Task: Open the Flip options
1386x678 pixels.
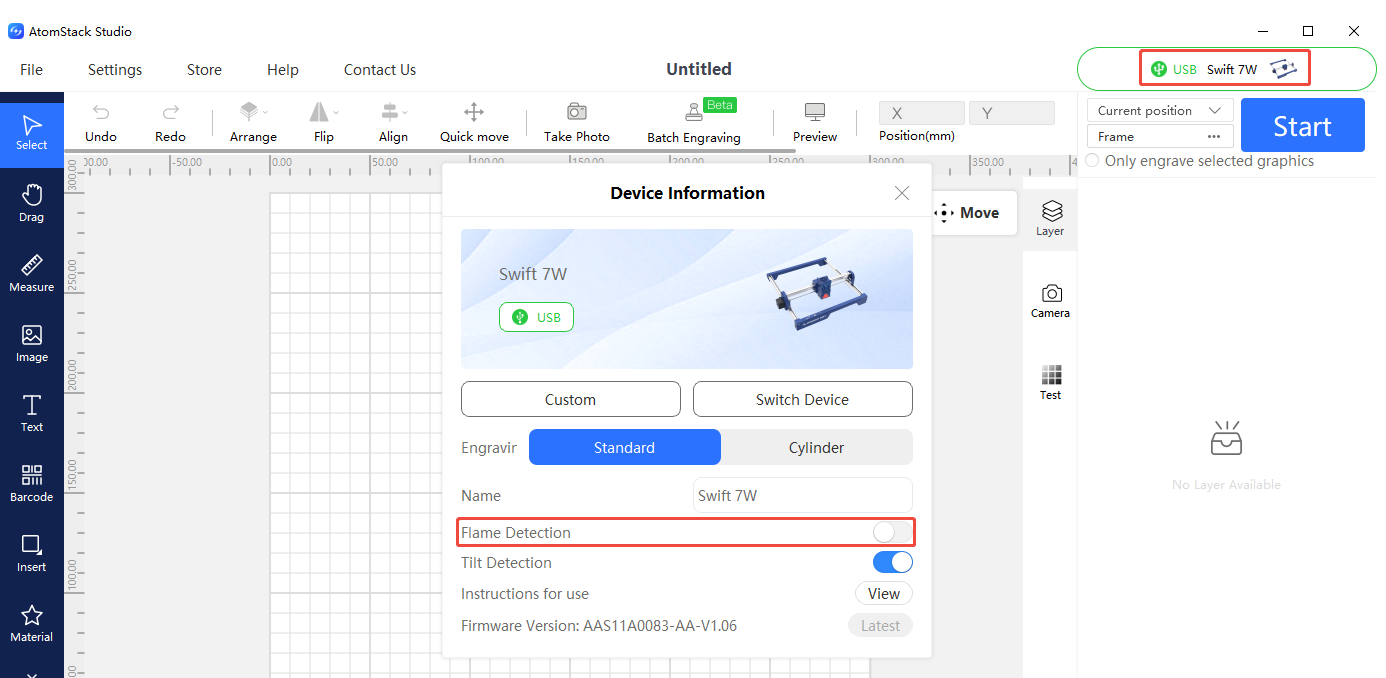Action: tap(323, 122)
